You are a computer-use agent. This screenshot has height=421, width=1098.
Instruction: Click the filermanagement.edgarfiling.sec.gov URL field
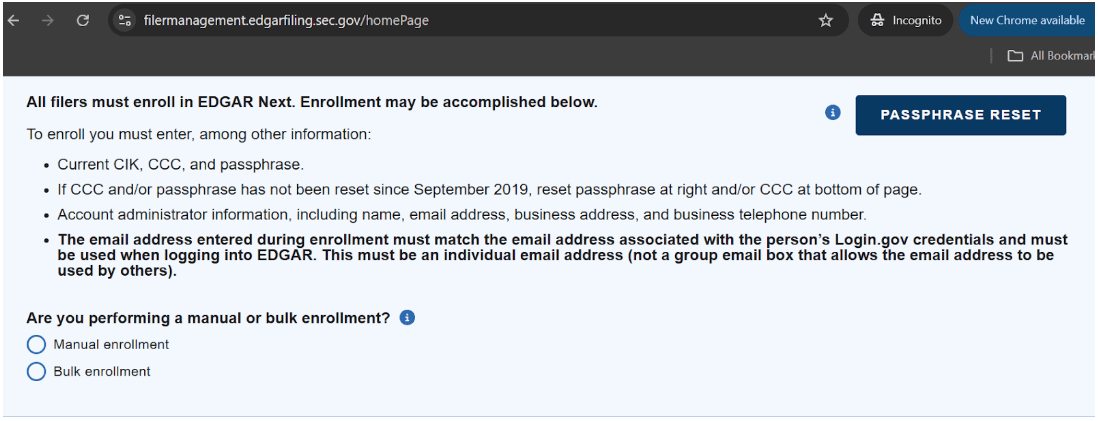click(286, 20)
